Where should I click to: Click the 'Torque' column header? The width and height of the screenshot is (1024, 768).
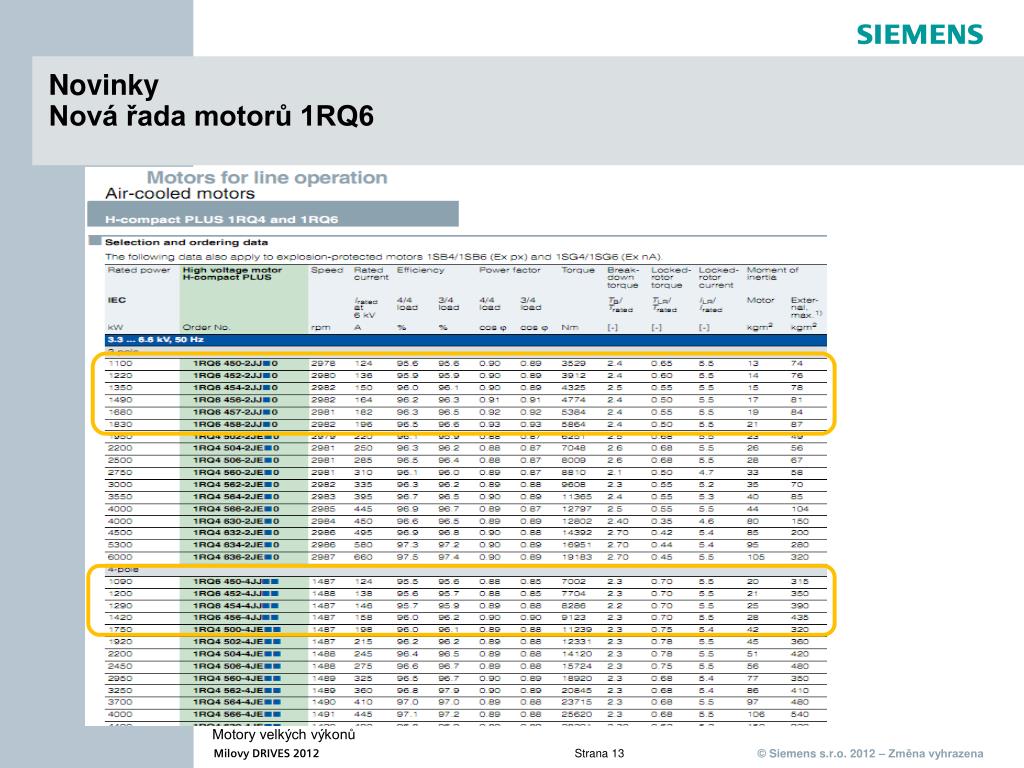[578, 270]
